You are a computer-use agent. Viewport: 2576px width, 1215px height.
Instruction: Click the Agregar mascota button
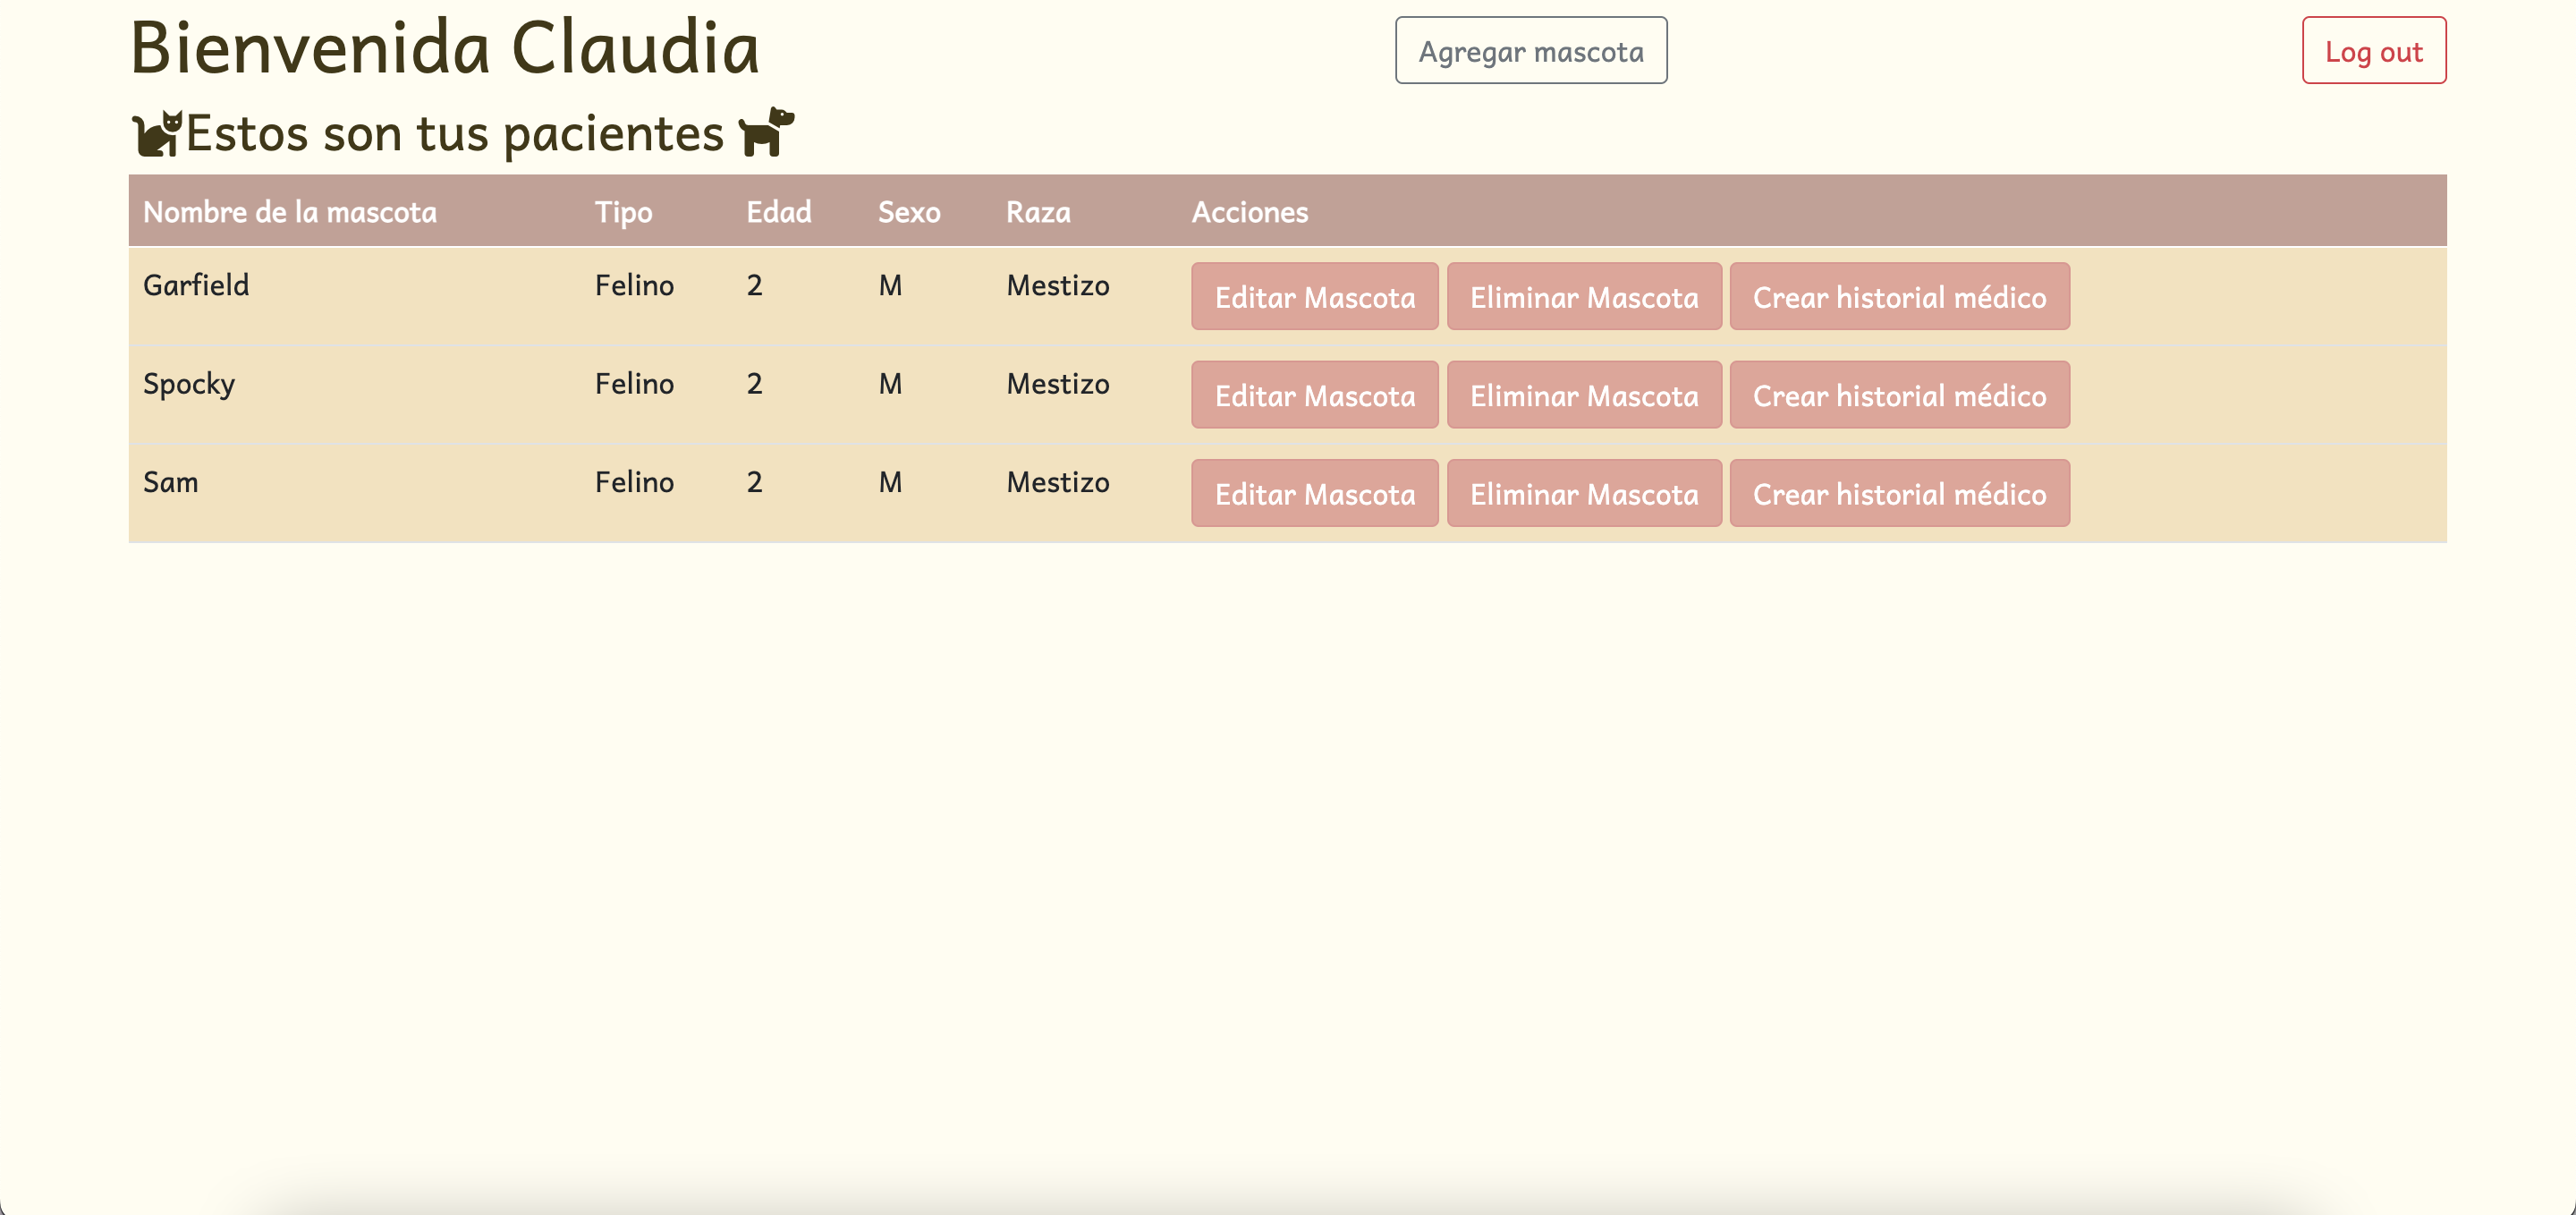point(1530,50)
